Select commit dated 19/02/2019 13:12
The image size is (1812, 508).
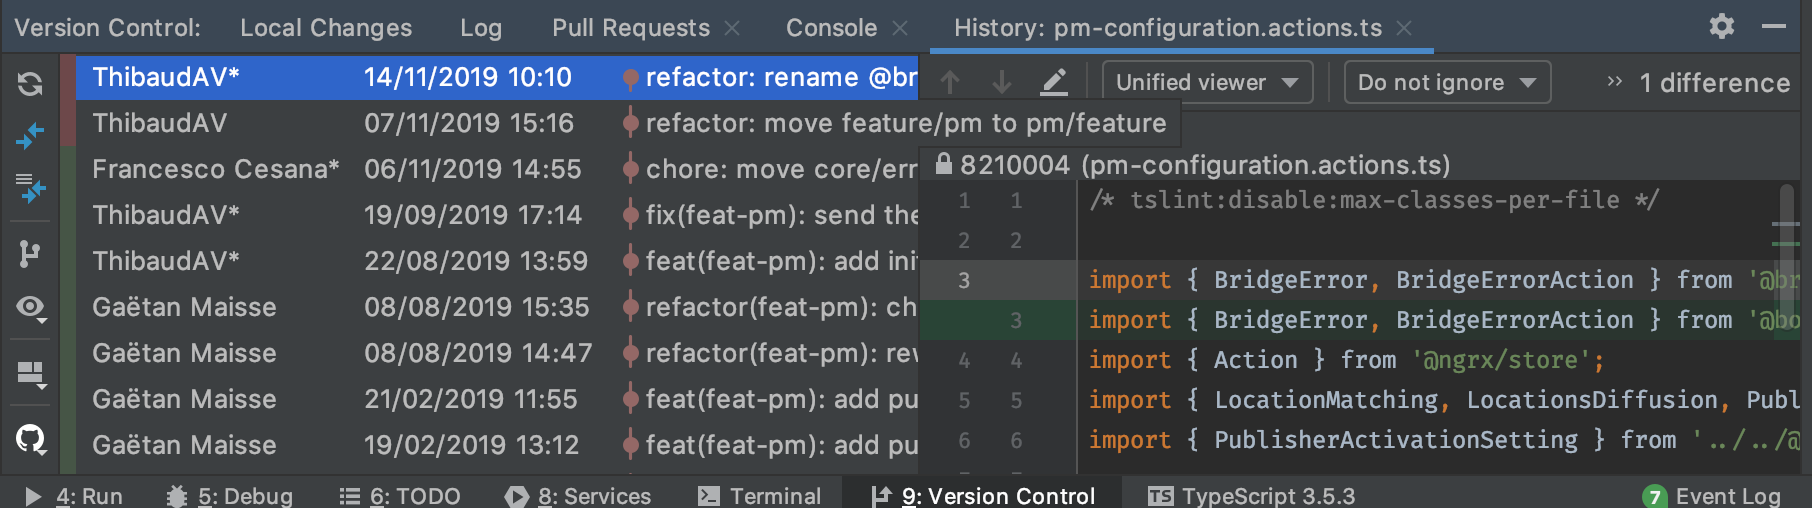497,445
